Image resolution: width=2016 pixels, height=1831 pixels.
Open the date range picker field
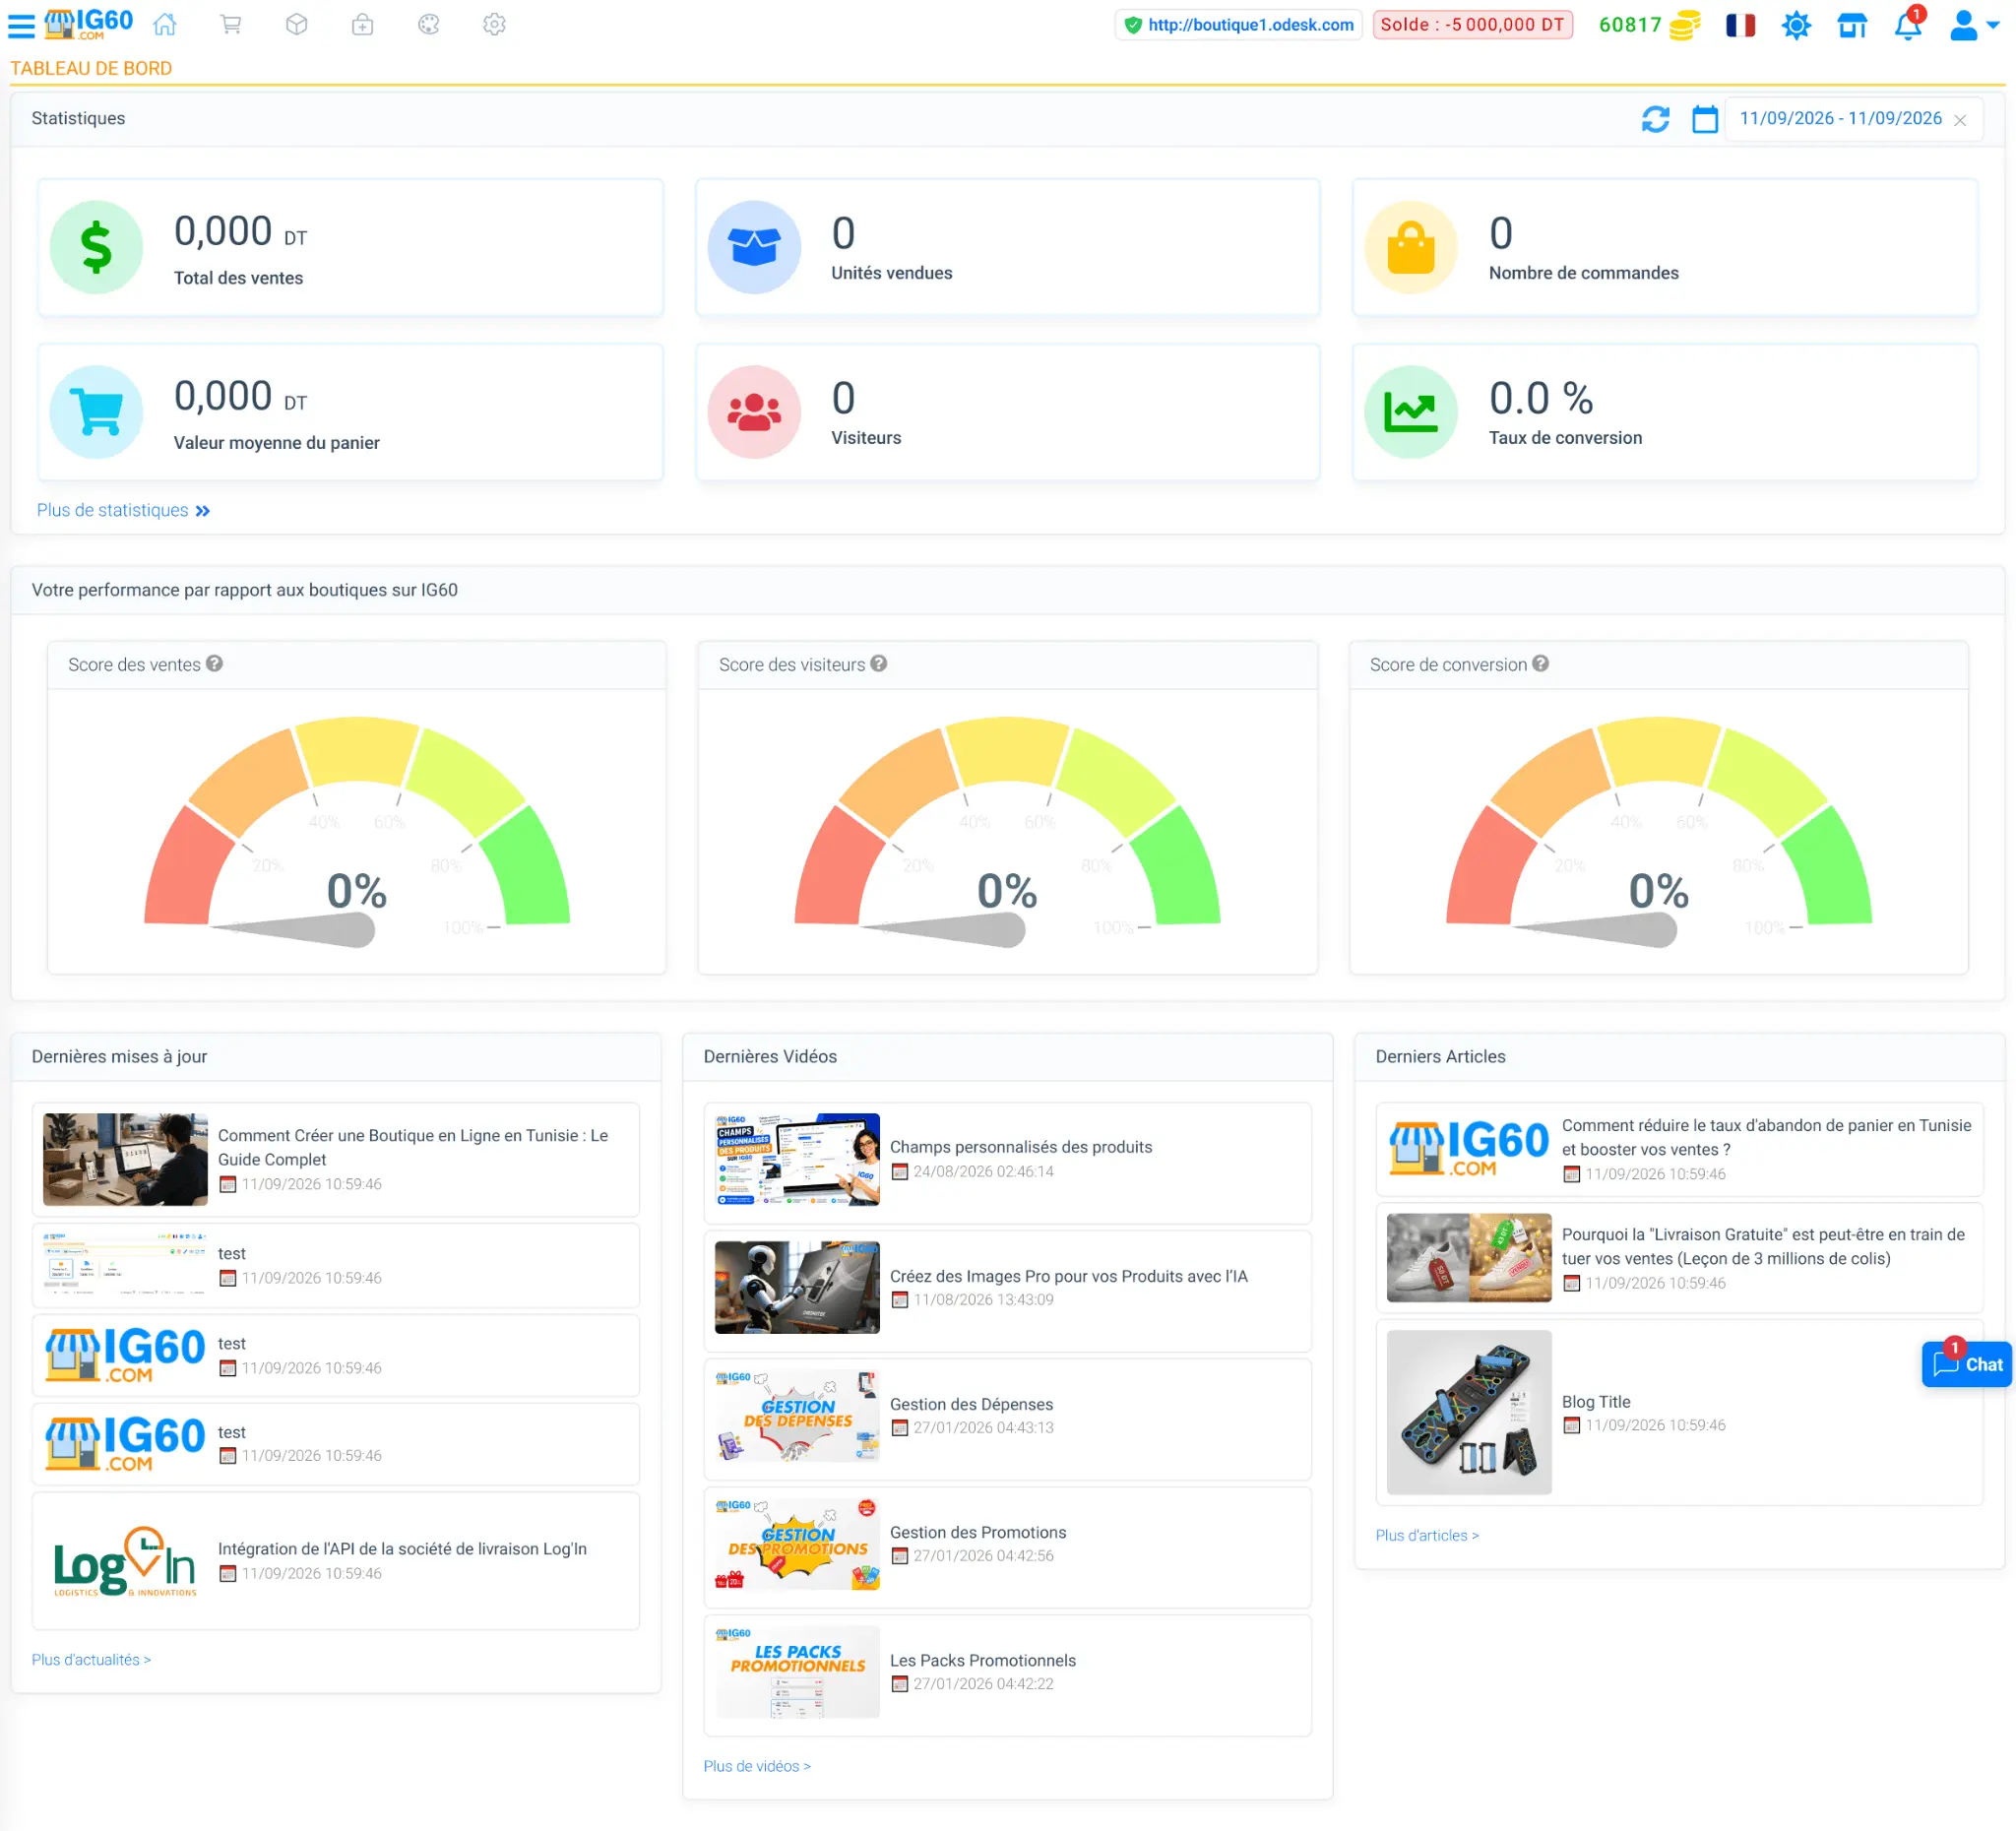(x=1840, y=119)
